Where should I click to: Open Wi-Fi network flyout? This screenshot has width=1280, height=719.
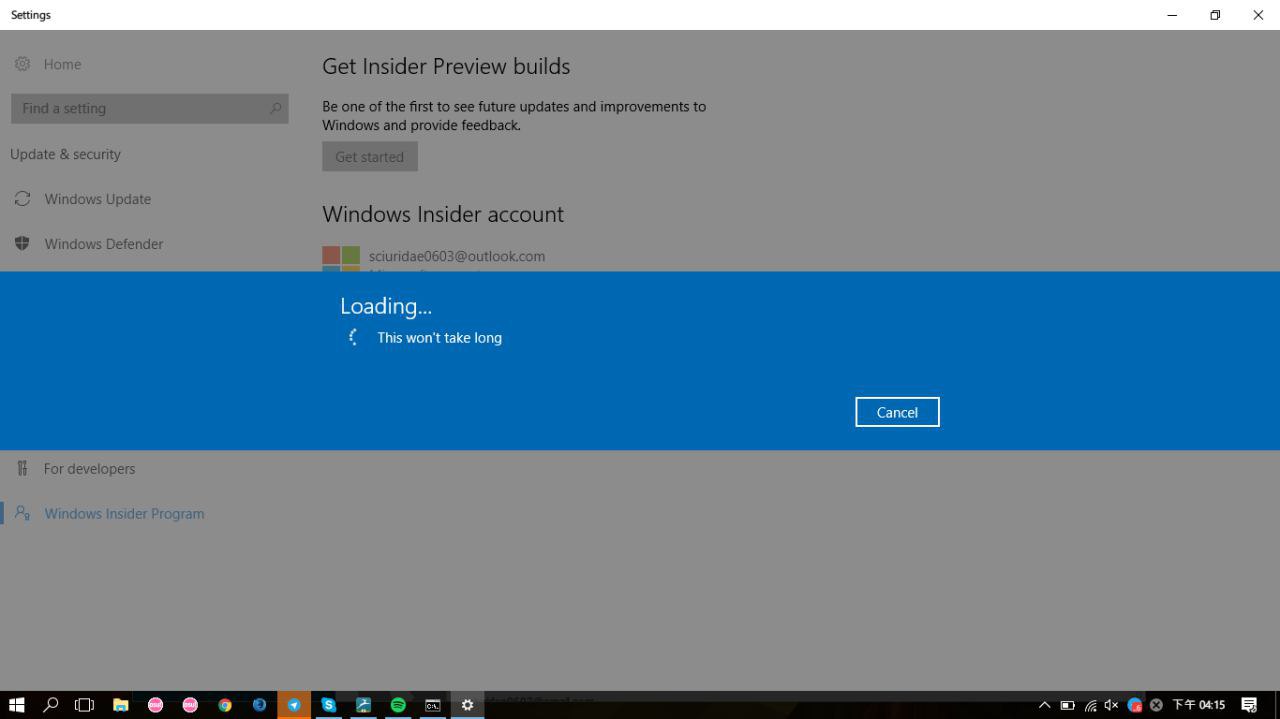1090,705
